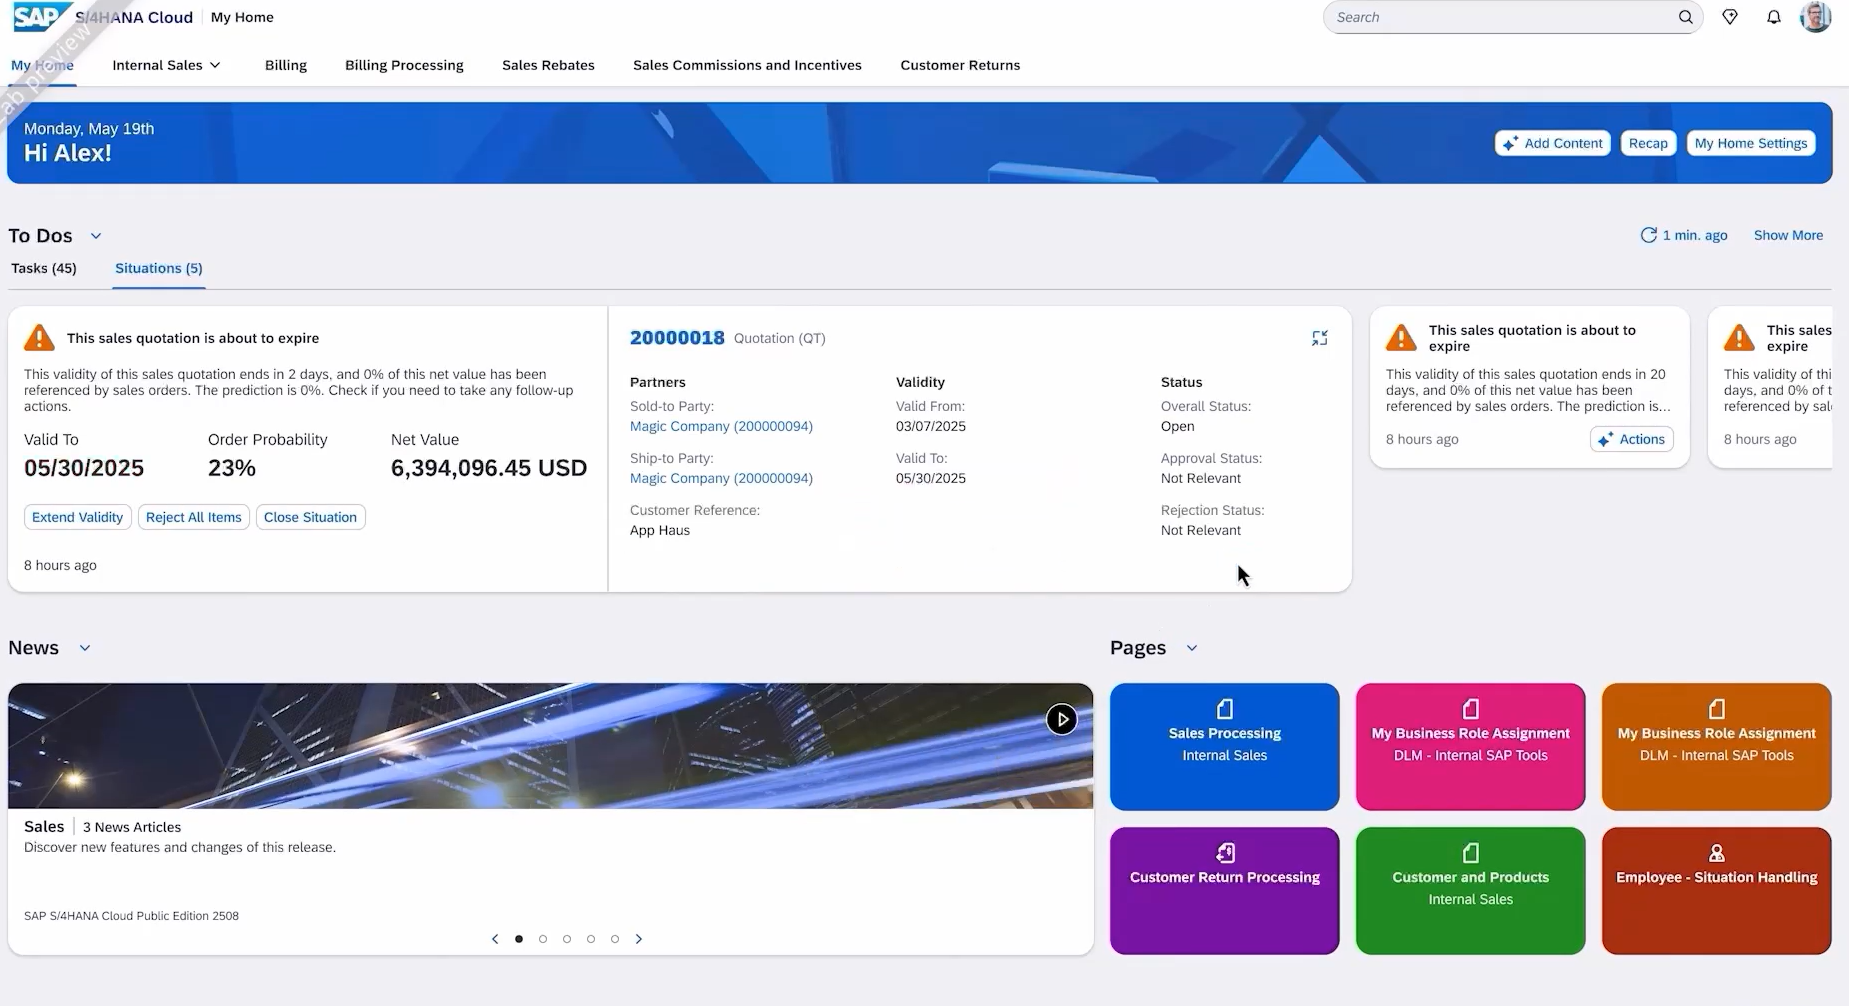Click the orange My Business Role Assignment tile icon

click(1717, 709)
